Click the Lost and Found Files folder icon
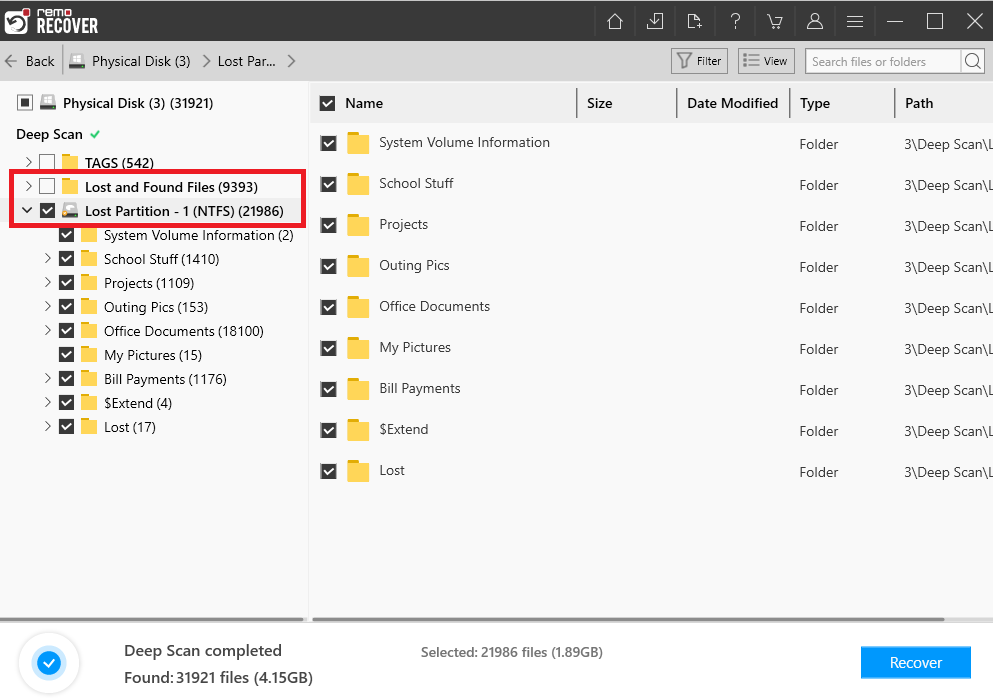The height and width of the screenshot is (698, 993). click(70, 186)
